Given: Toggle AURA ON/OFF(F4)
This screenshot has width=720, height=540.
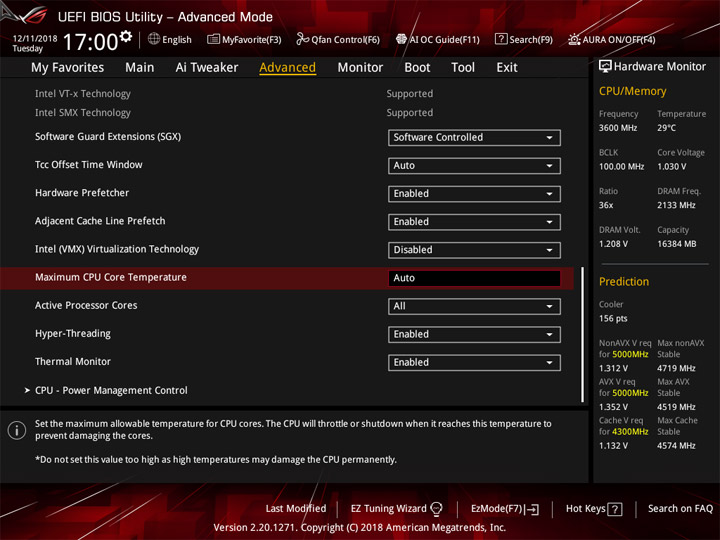Looking at the screenshot, I should [612, 39].
